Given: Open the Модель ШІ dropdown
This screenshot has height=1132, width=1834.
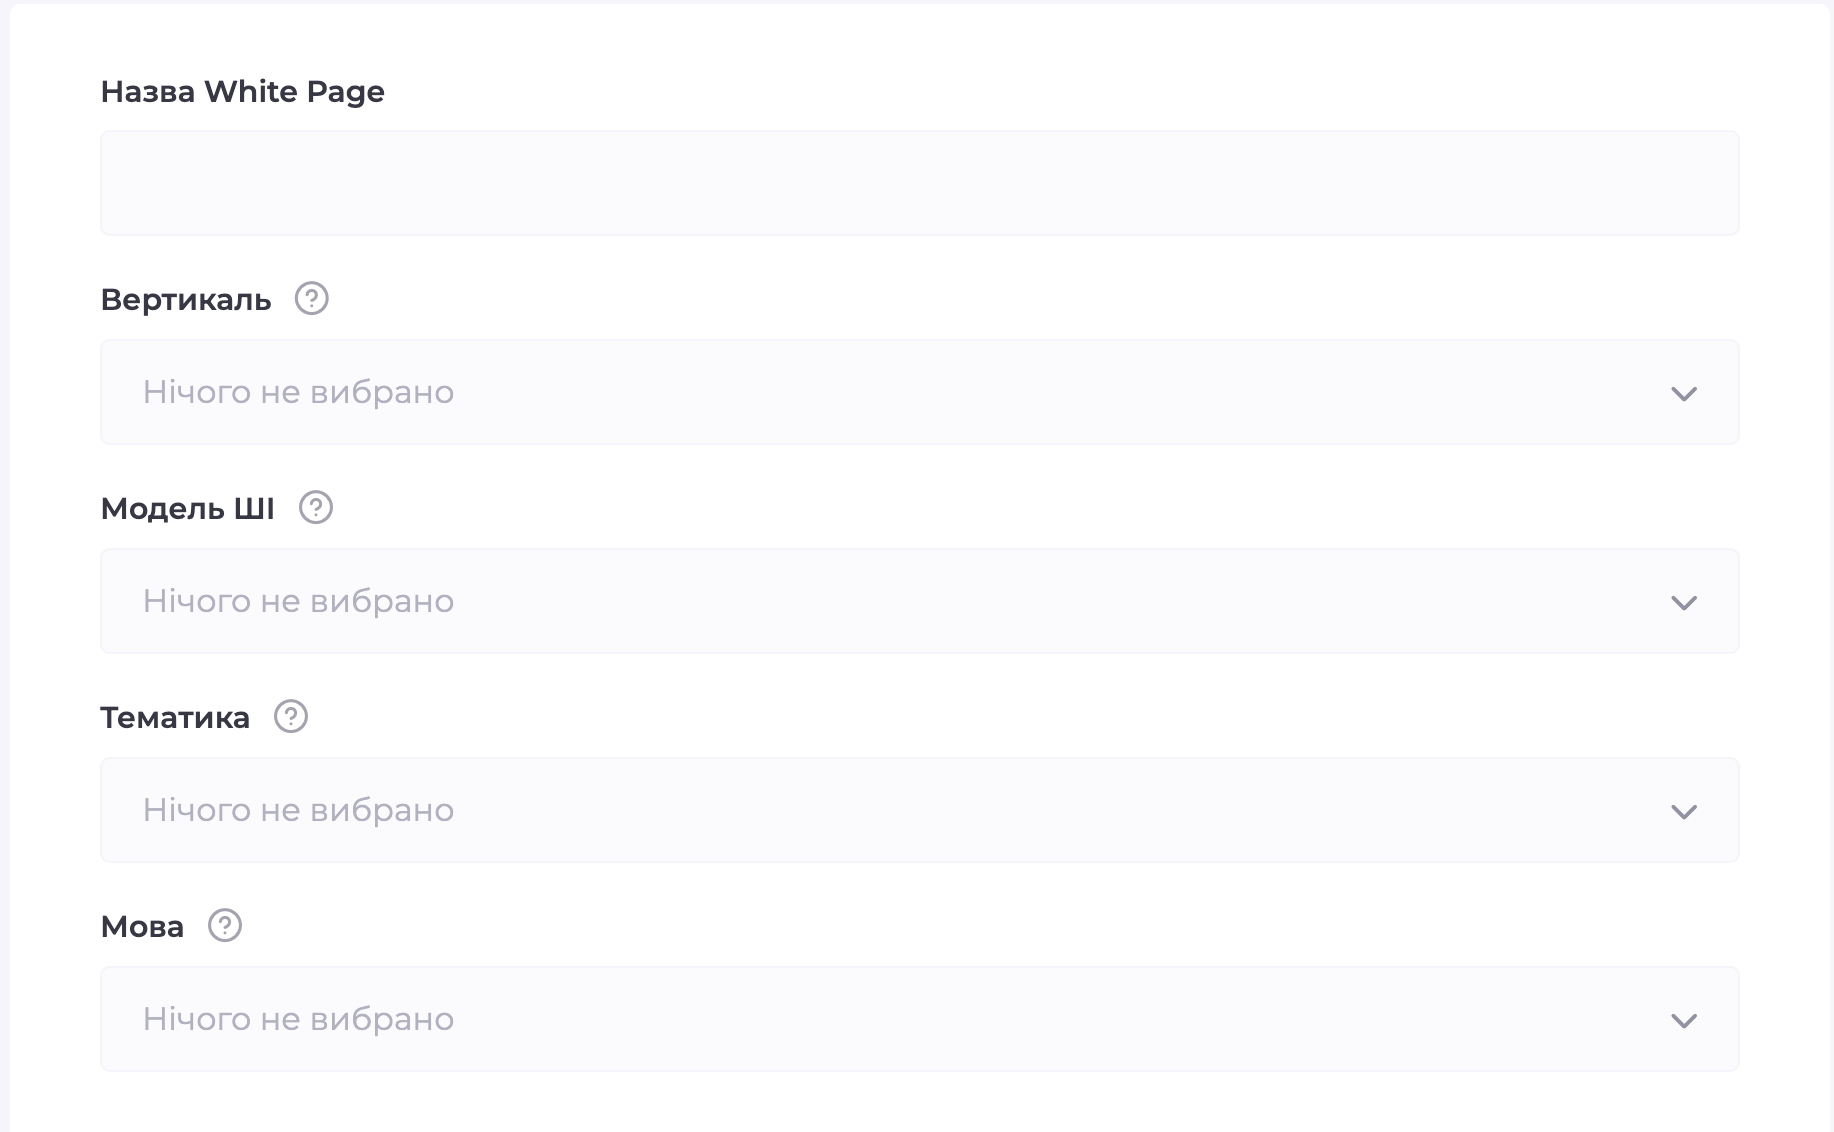Looking at the screenshot, I should pos(919,601).
